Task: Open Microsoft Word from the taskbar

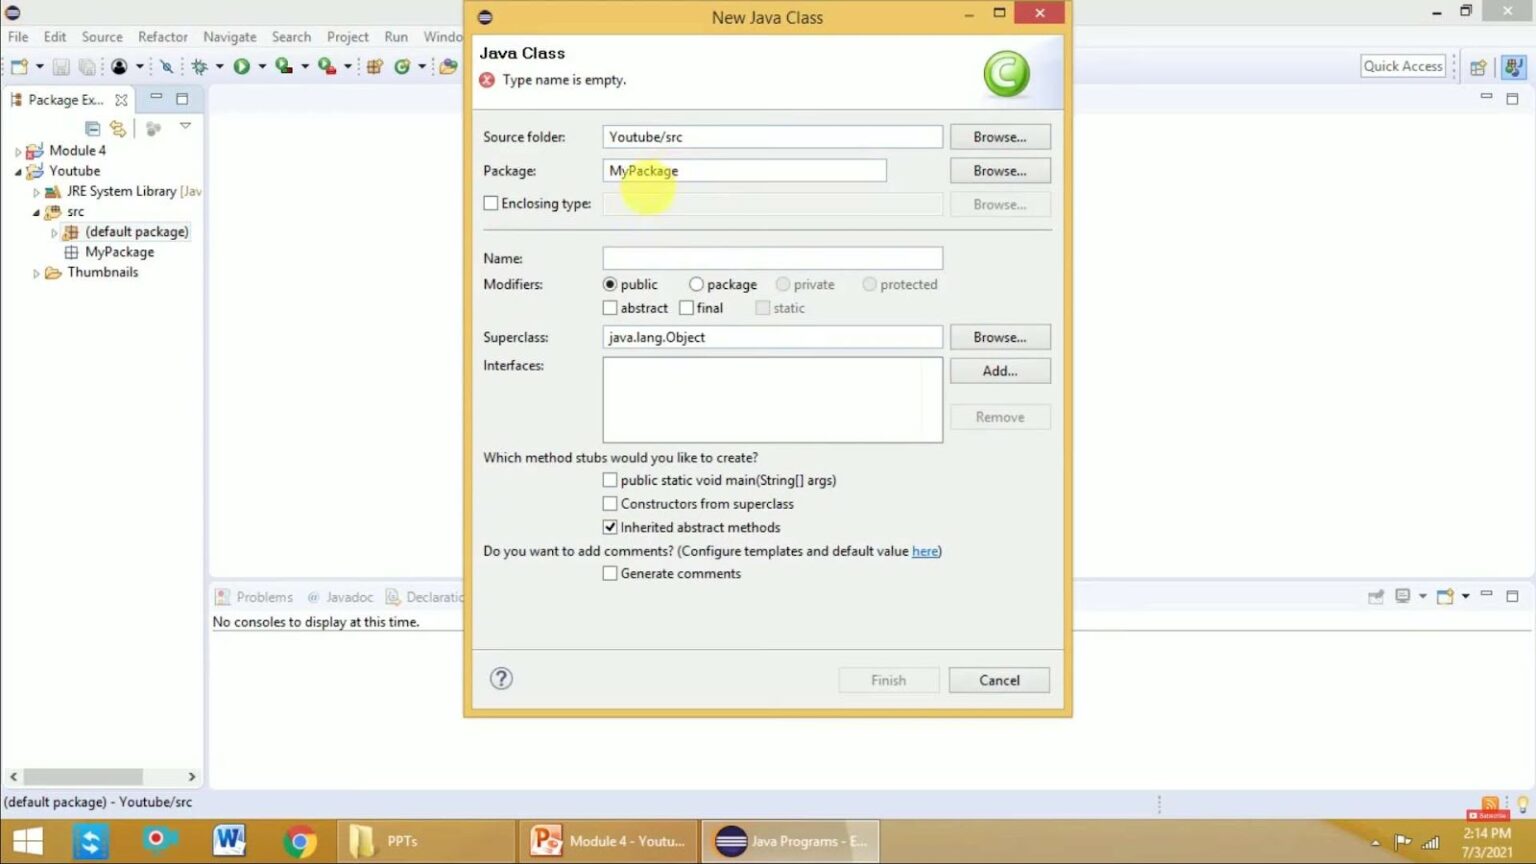Action: (x=229, y=840)
